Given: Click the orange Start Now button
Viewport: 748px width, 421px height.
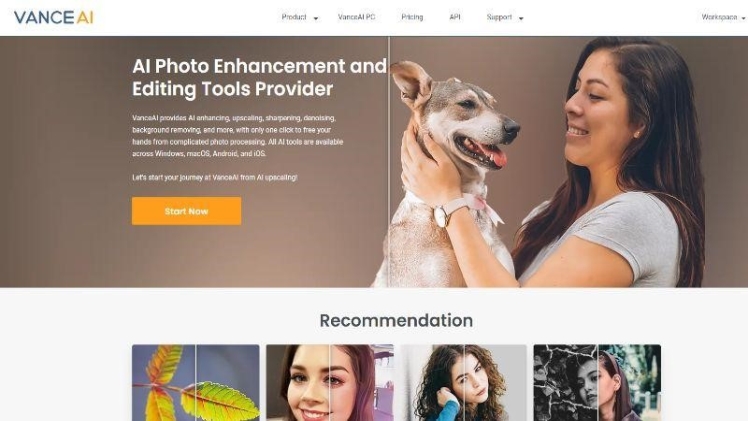Looking at the screenshot, I should point(187,211).
